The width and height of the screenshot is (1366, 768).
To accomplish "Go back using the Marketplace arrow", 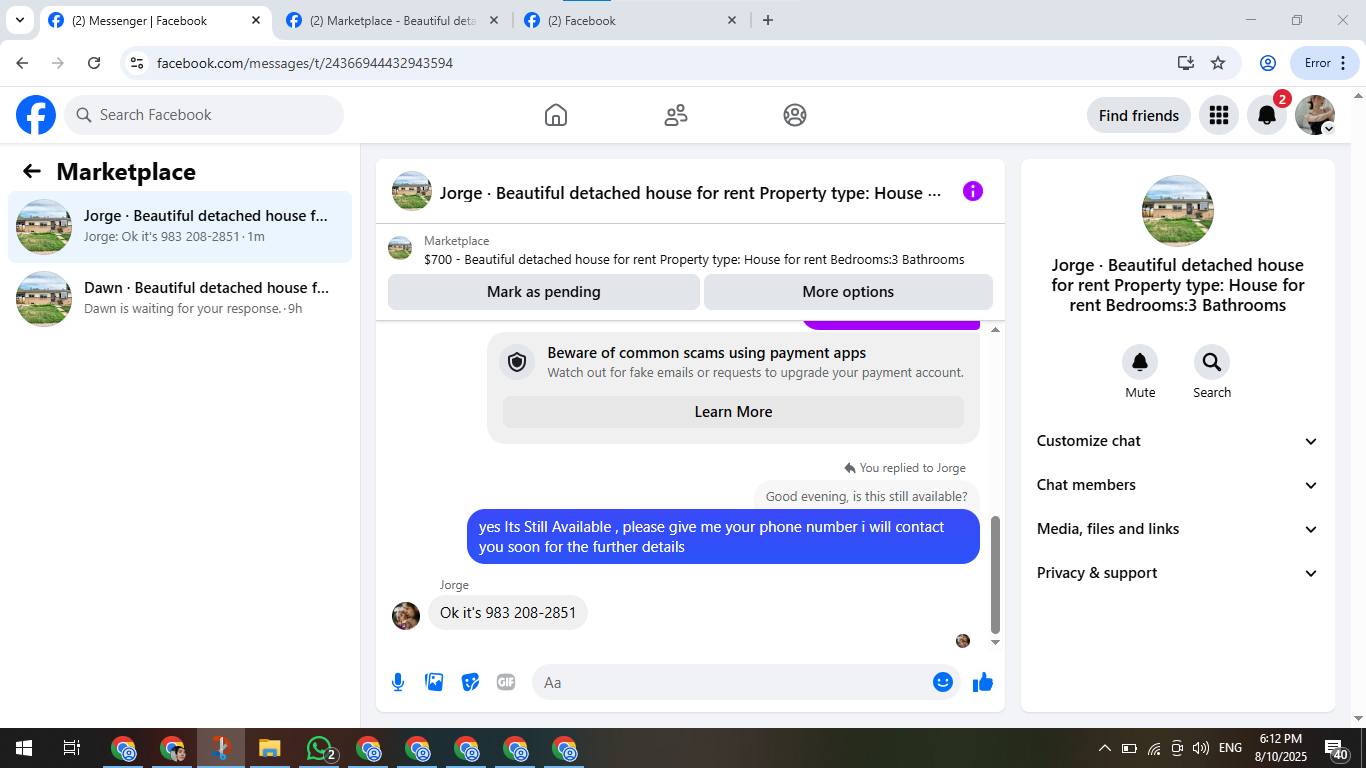I will pos(32,171).
